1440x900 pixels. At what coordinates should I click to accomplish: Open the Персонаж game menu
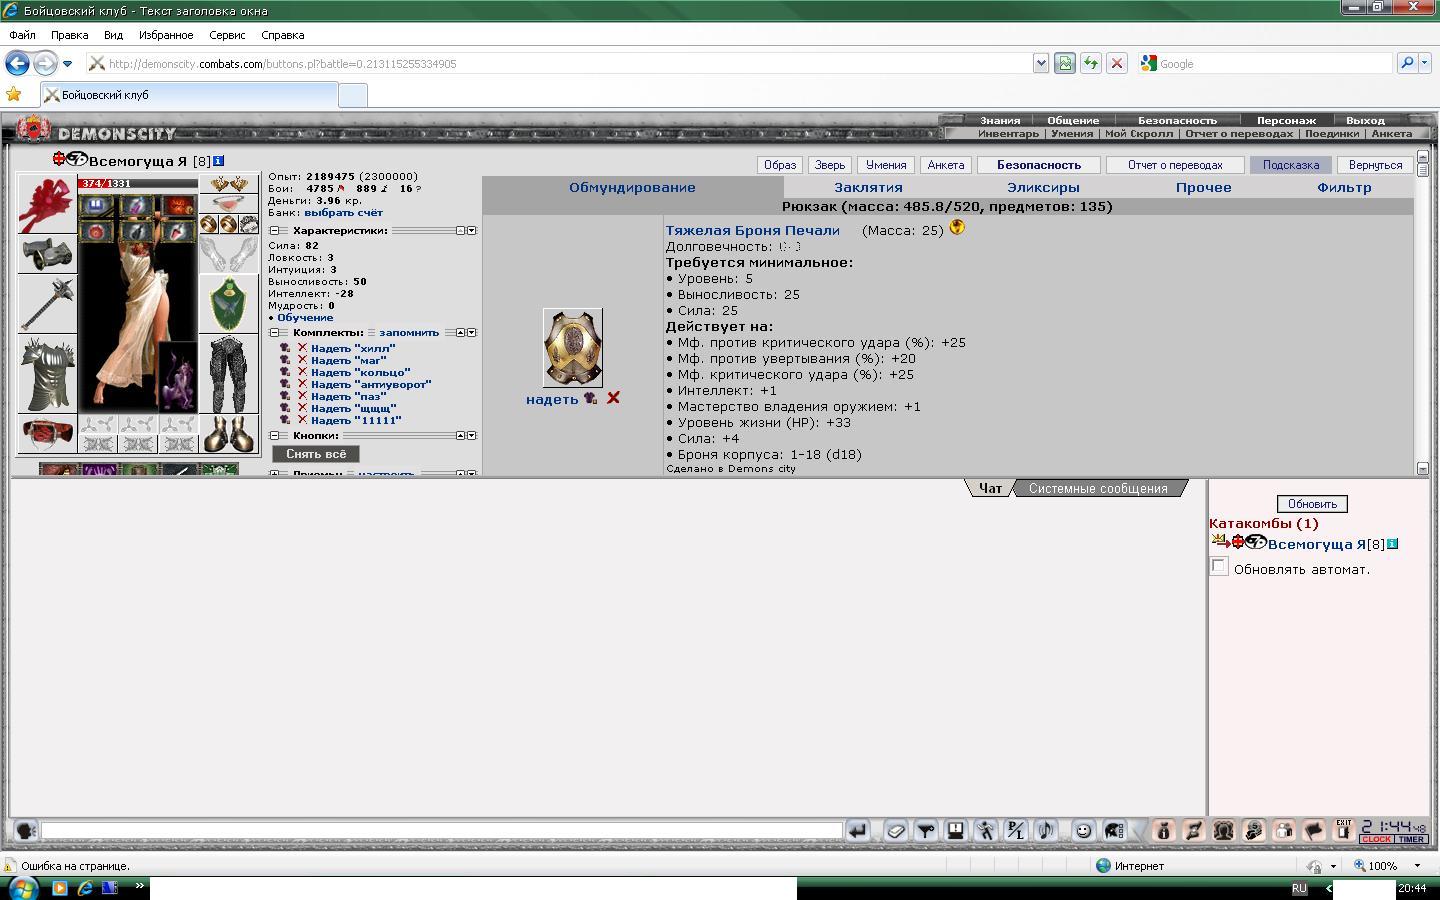pos(1286,120)
